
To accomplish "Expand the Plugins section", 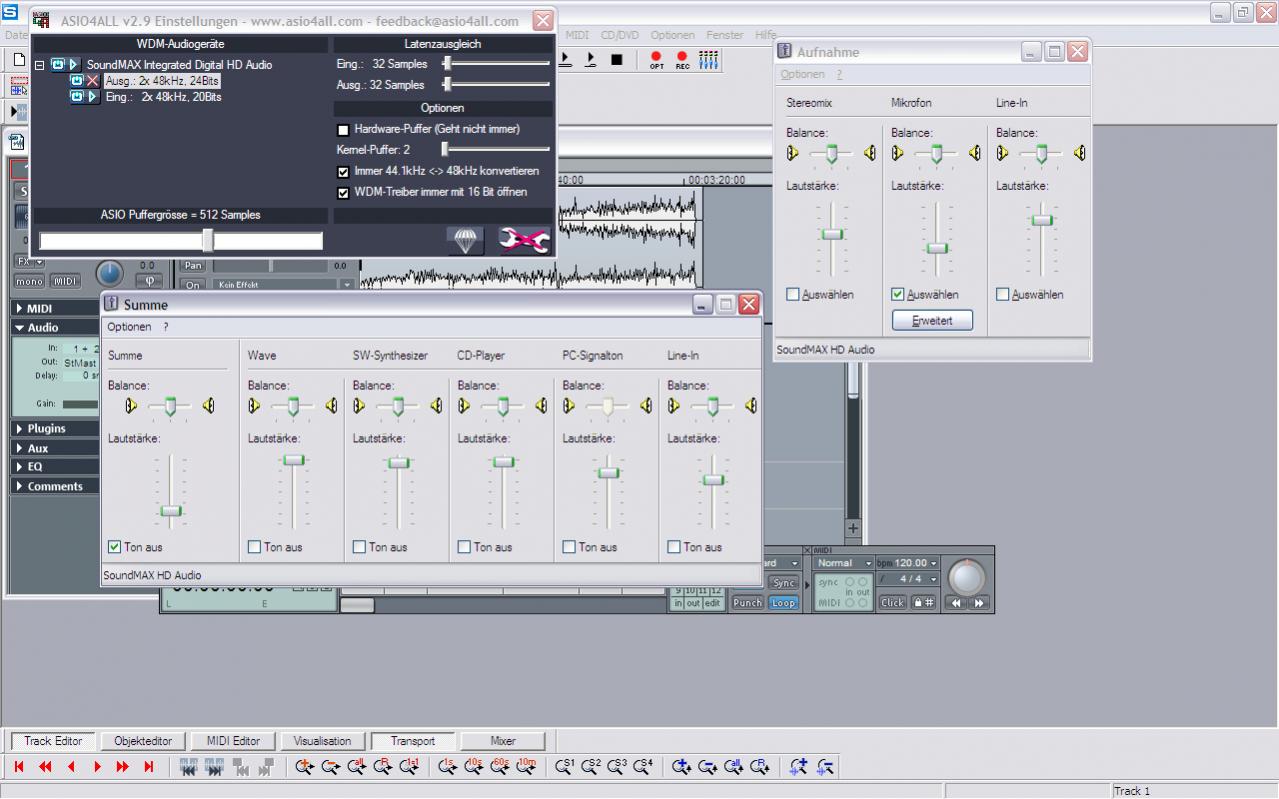I will coord(19,428).
